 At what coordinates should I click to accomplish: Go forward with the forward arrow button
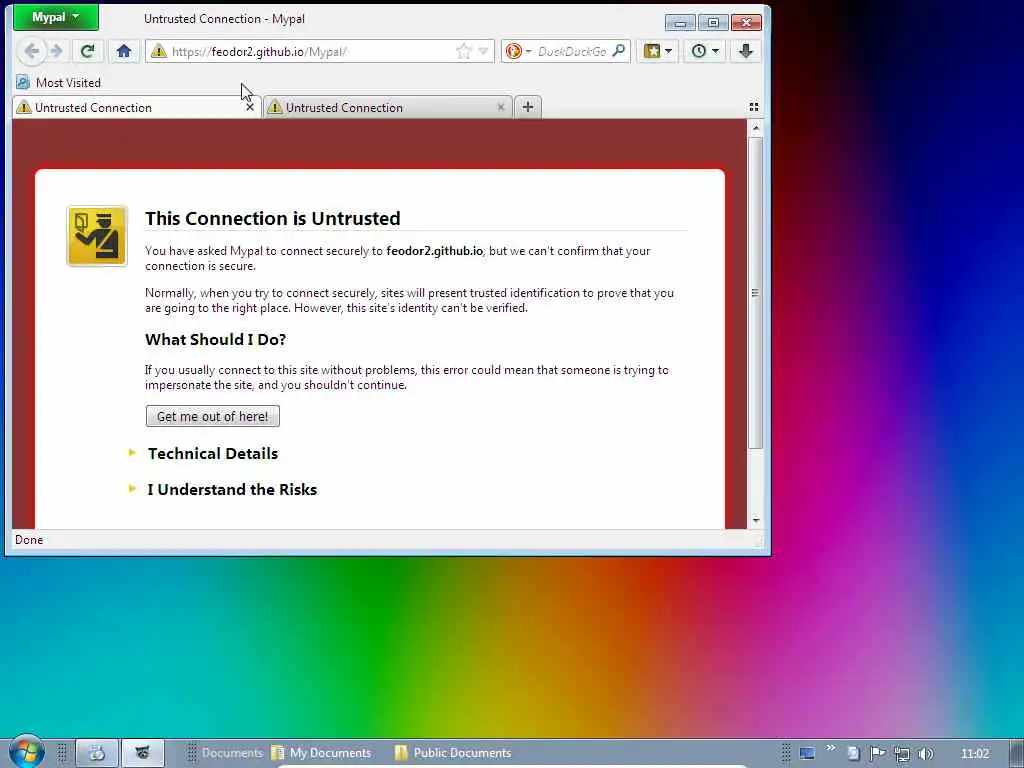coord(57,51)
